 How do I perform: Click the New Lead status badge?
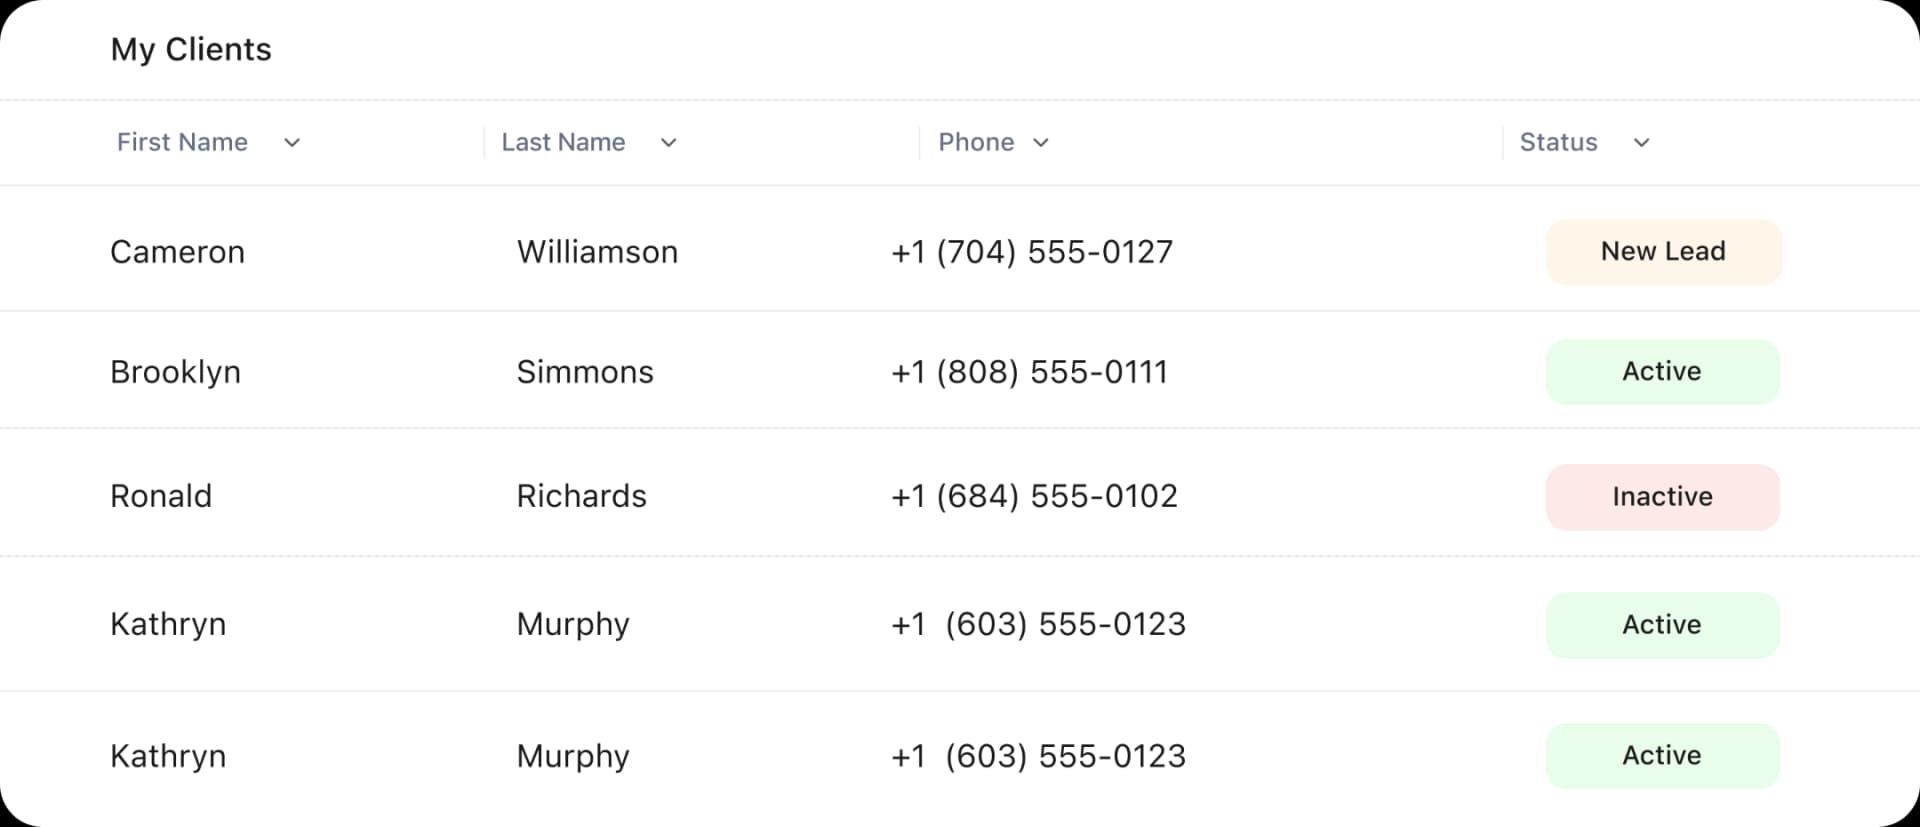[1663, 252]
